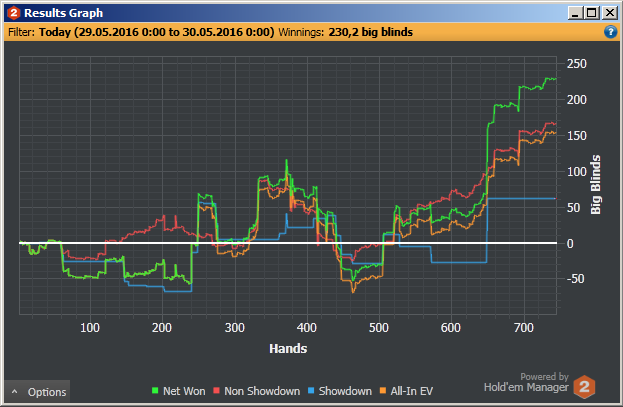The image size is (623, 407).
Task: Click the All-In EV legend label
Action: click(412, 391)
